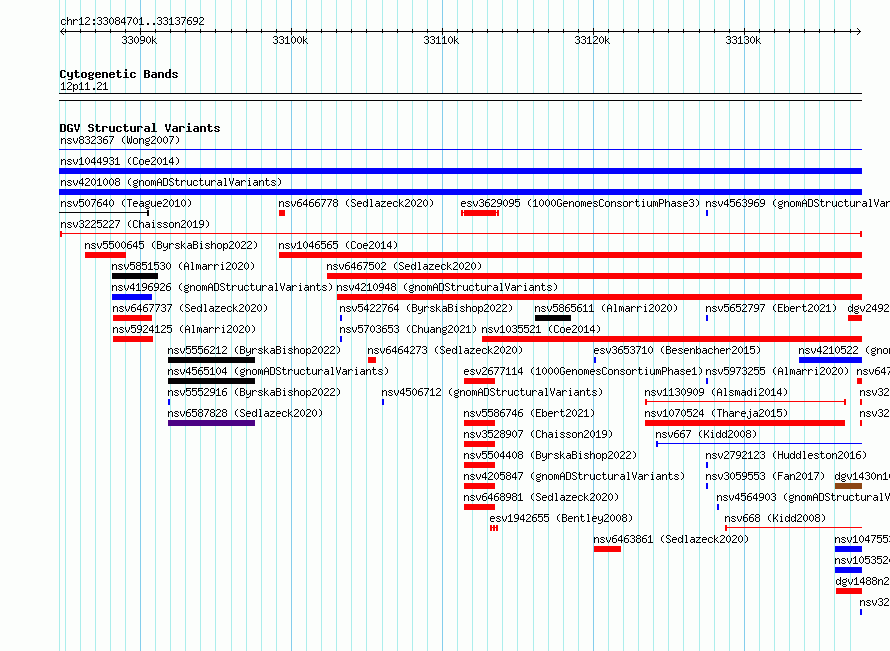Select esv1942655 (Bentley2008) red marker
890x651 pixels.
[494, 528]
